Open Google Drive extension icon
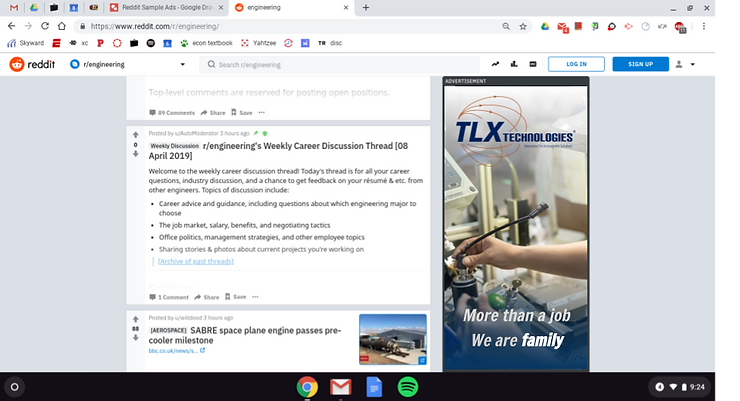Image resolution: width=740 pixels, height=401 pixels. (x=545, y=26)
